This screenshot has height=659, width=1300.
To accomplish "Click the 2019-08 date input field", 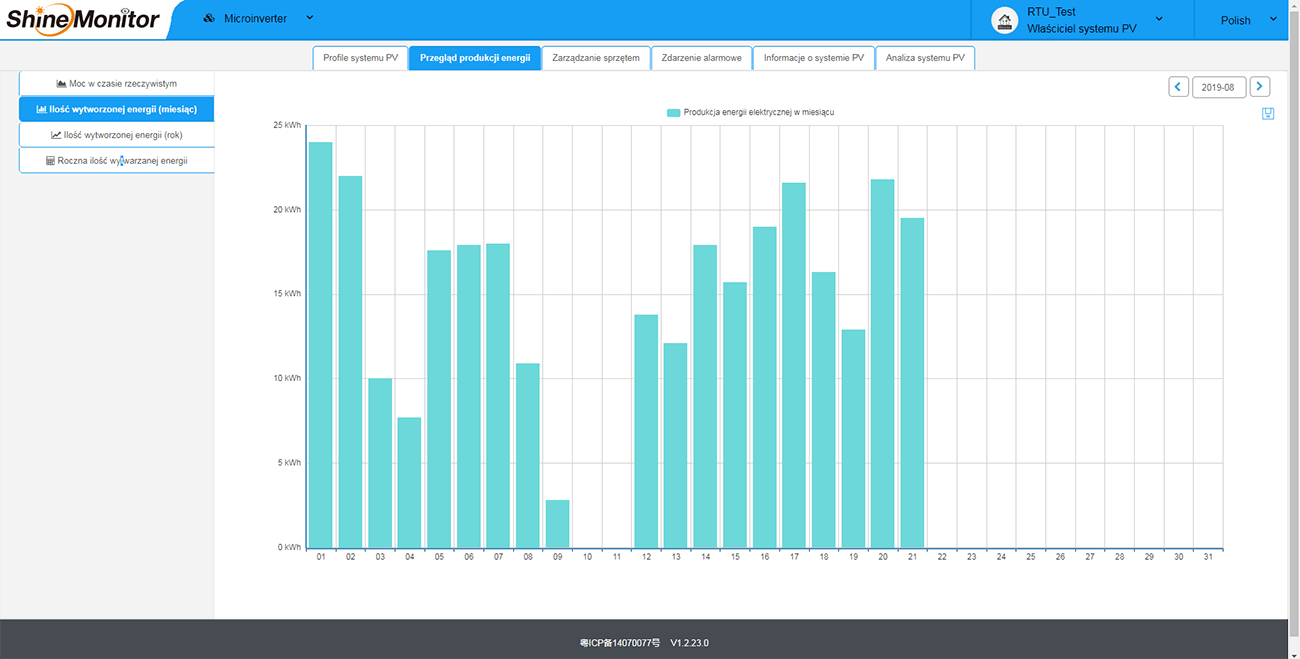I will (x=1219, y=87).
